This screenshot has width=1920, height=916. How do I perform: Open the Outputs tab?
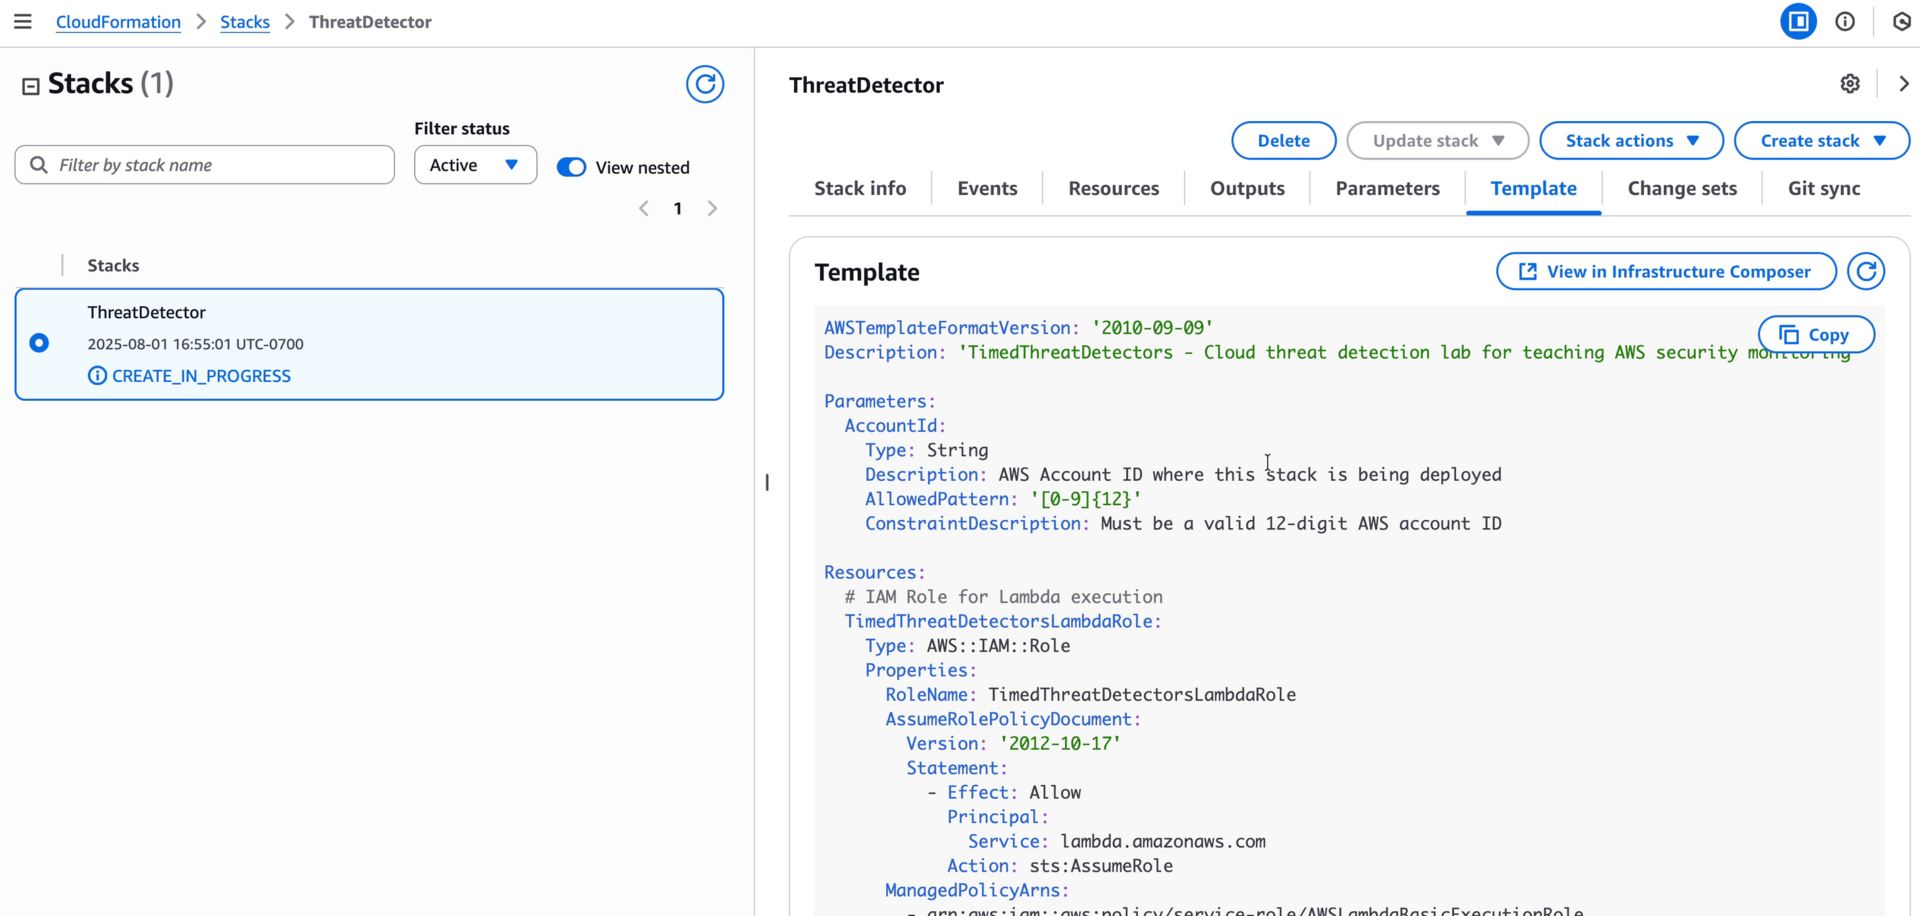(x=1247, y=188)
